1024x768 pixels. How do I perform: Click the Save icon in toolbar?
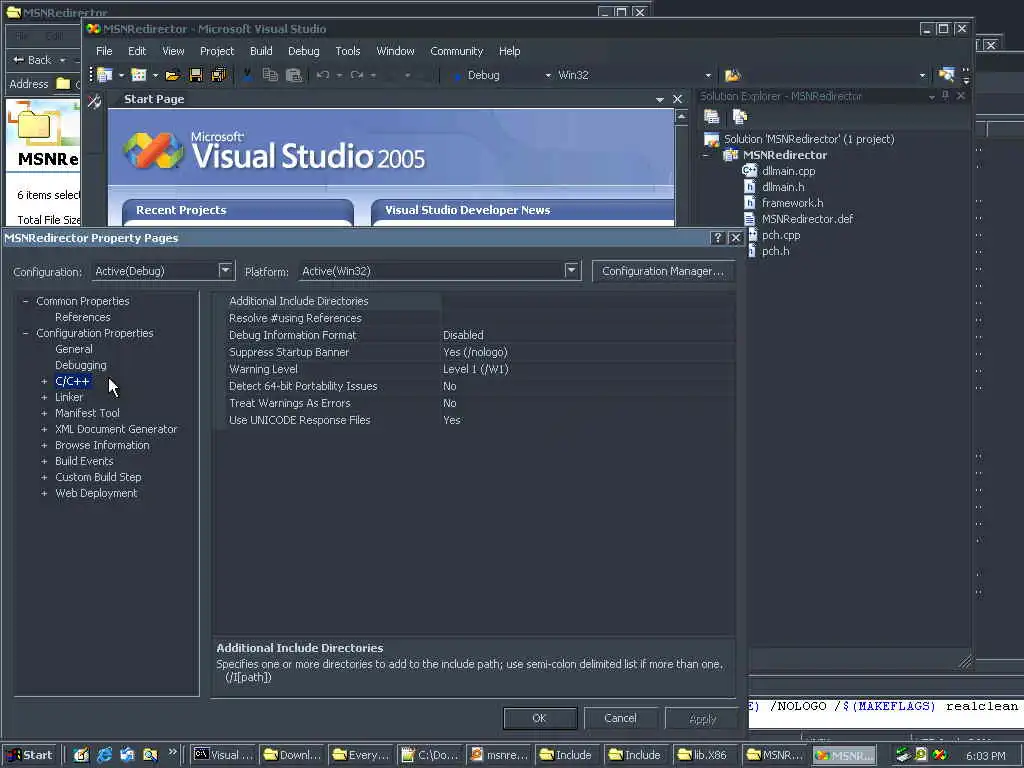[195, 75]
